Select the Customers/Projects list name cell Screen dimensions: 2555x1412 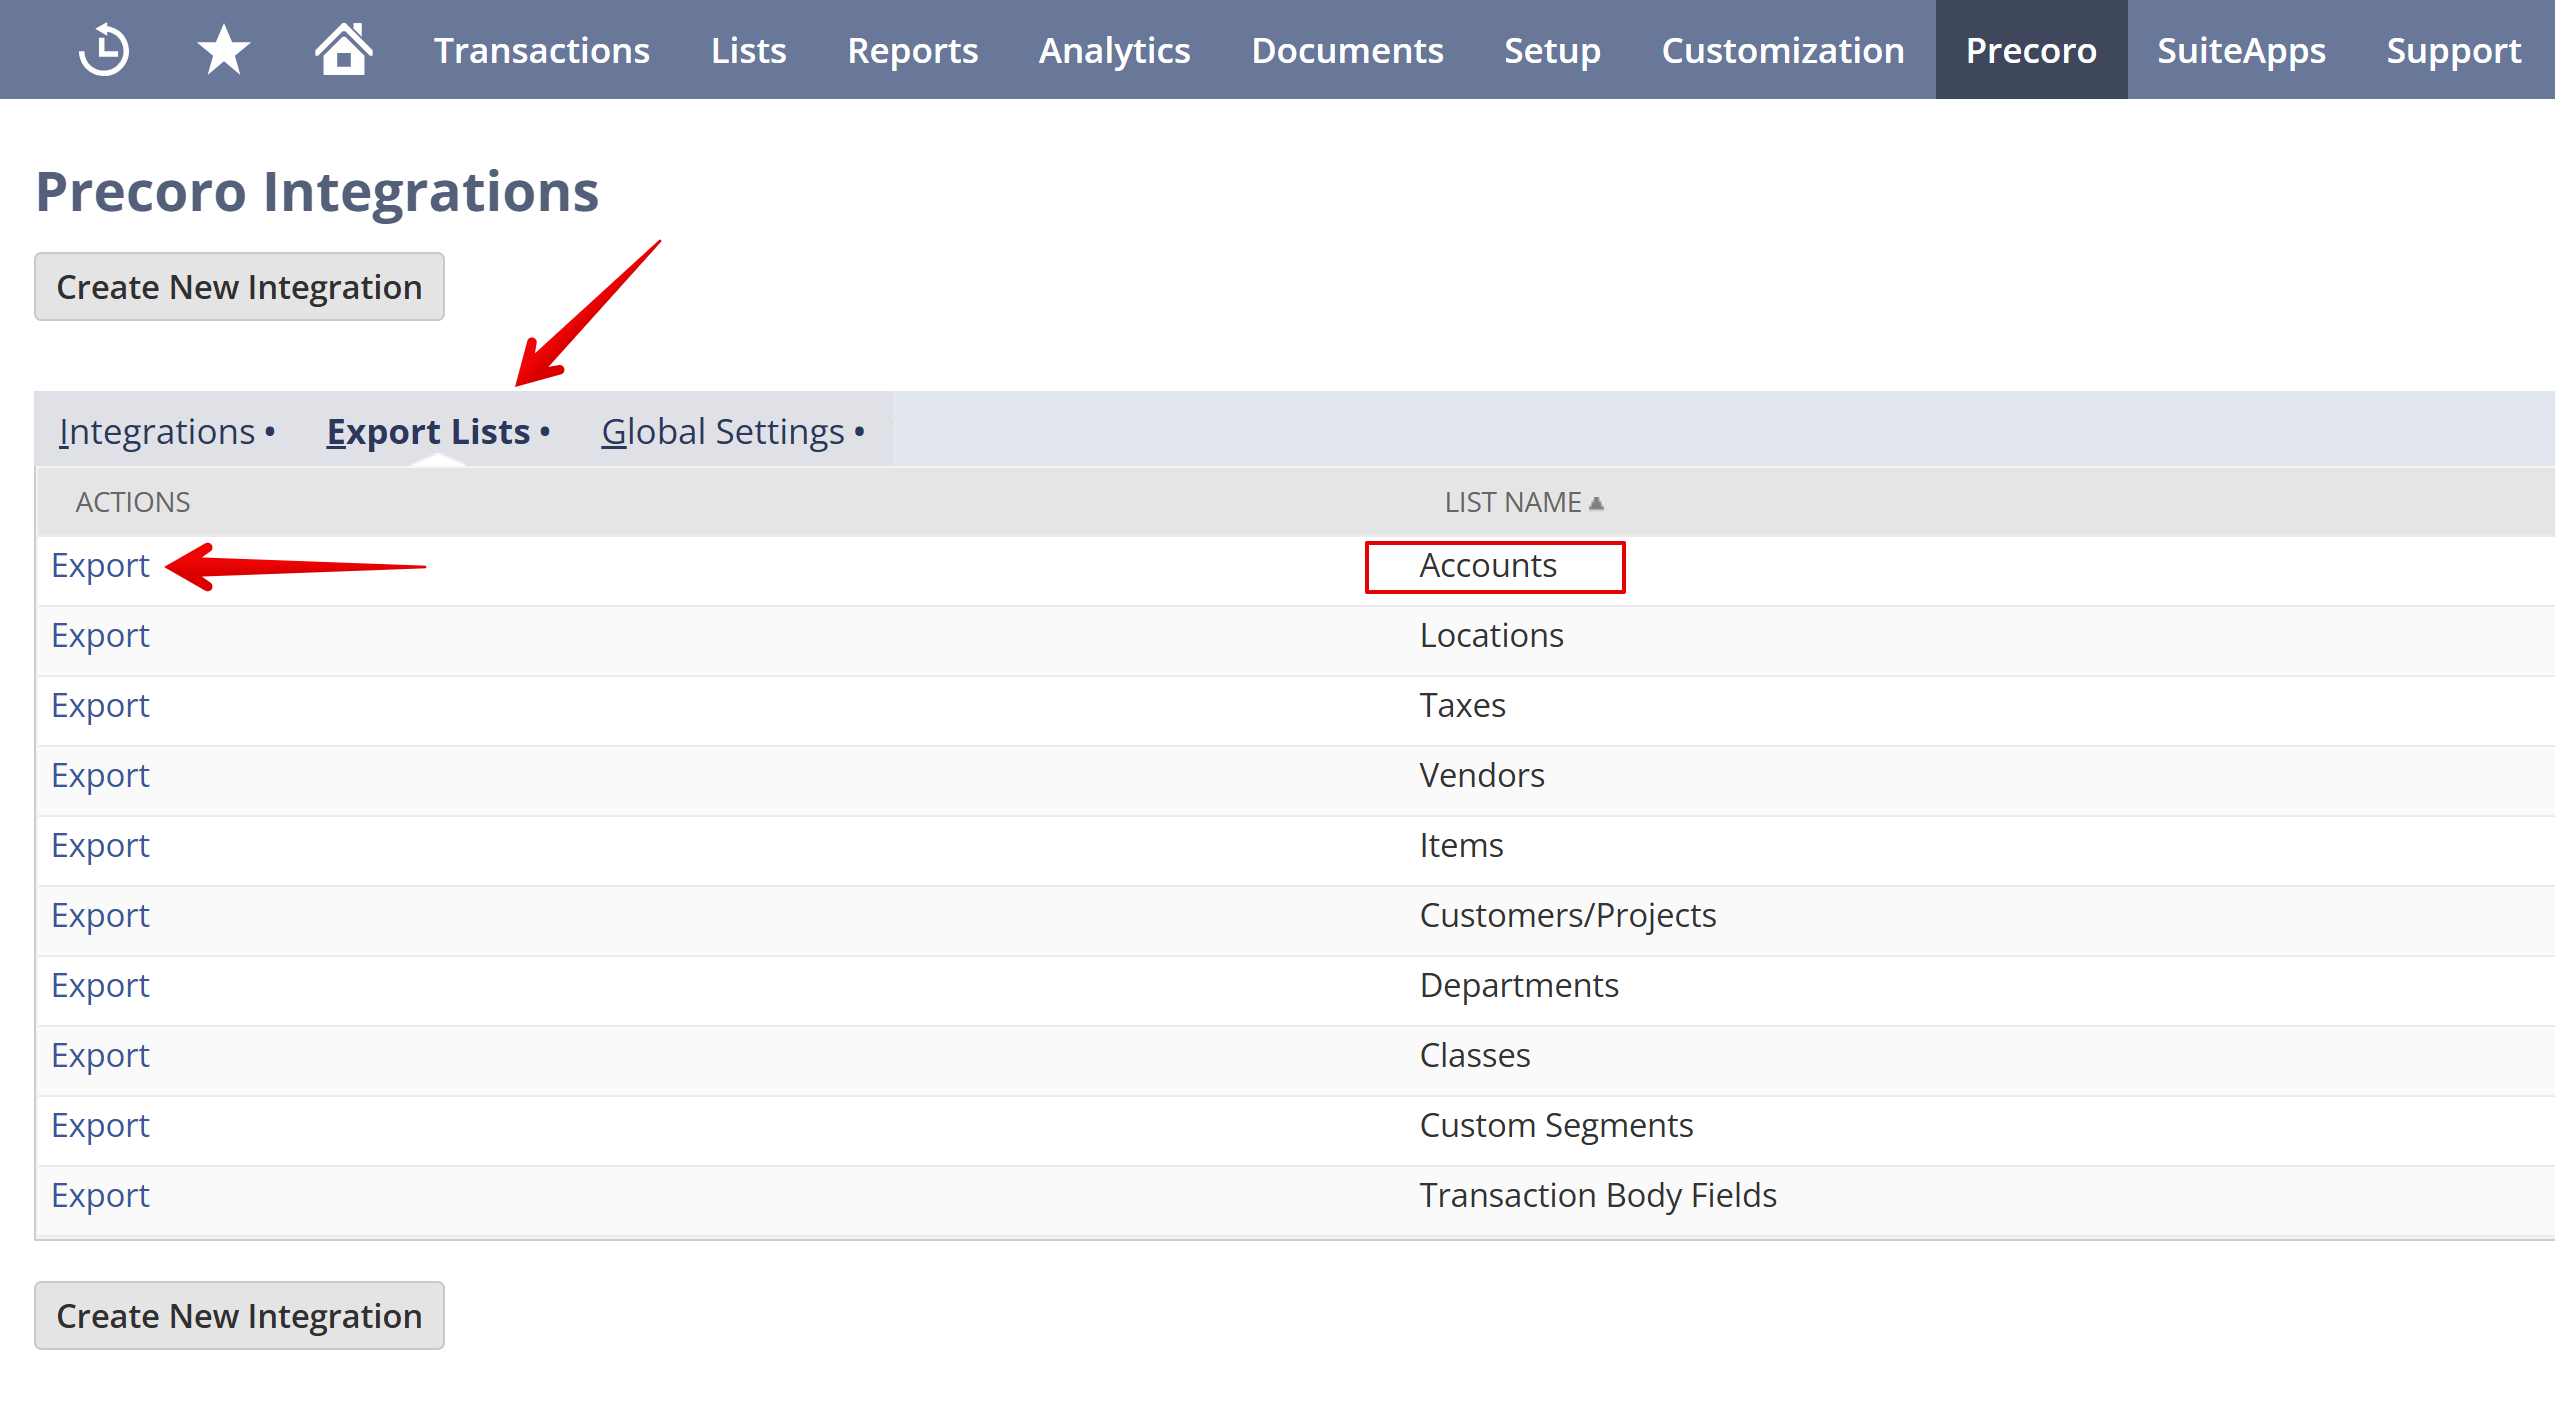pyautogui.click(x=1568, y=916)
